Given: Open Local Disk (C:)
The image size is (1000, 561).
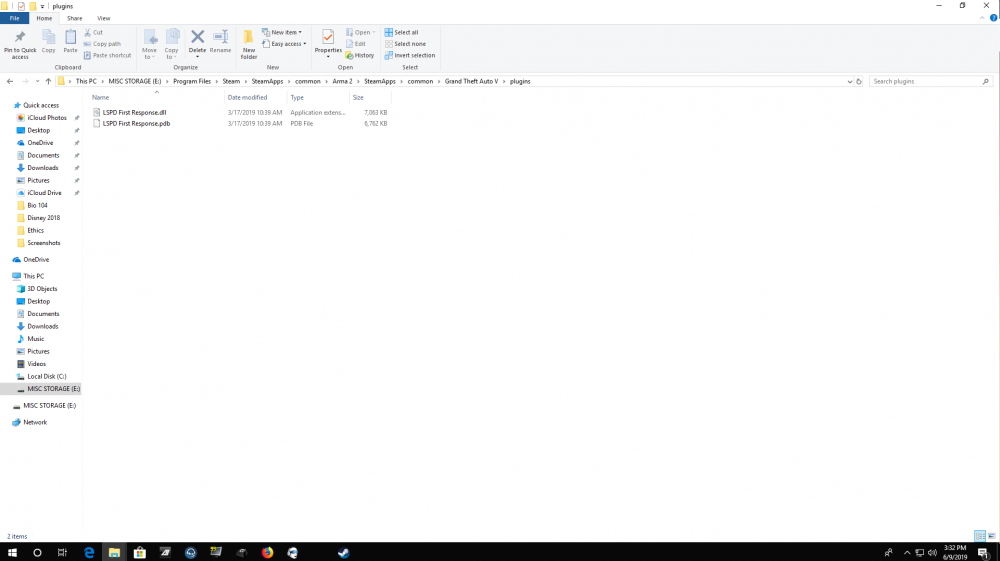Looking at the screenshot, I should pos(47,376).
